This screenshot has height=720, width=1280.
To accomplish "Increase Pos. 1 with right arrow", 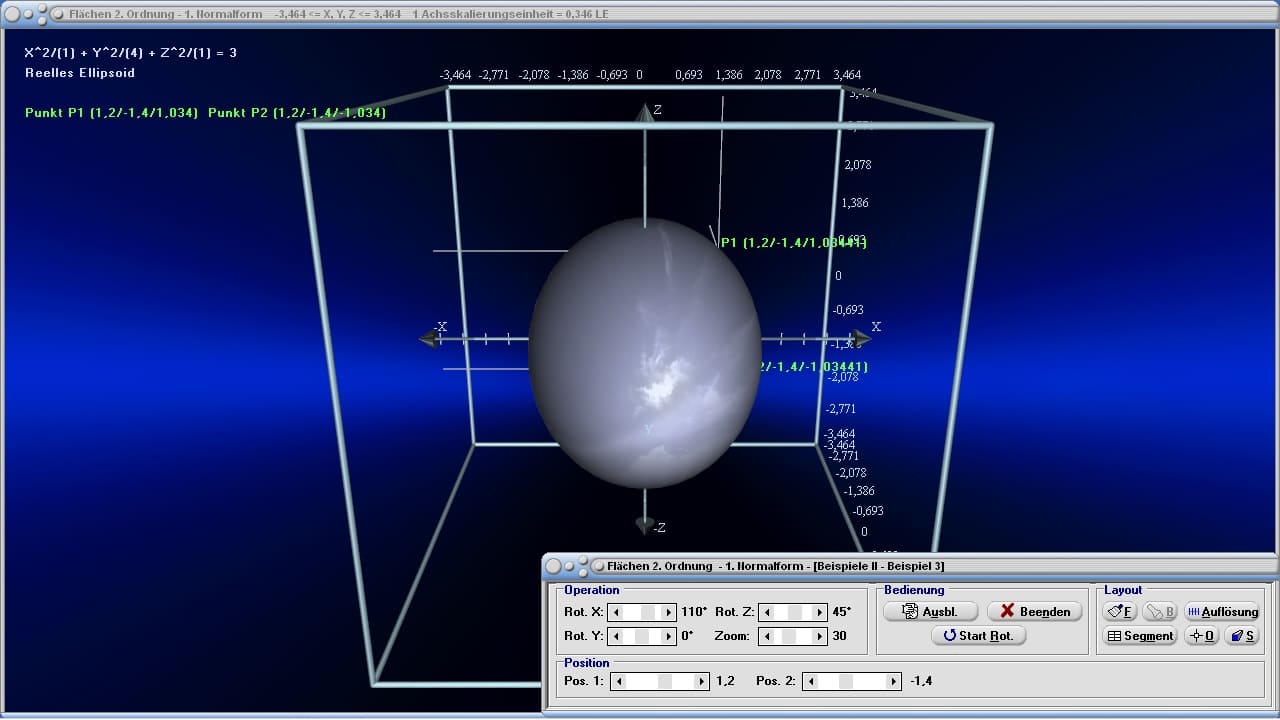I will point(700,681).
